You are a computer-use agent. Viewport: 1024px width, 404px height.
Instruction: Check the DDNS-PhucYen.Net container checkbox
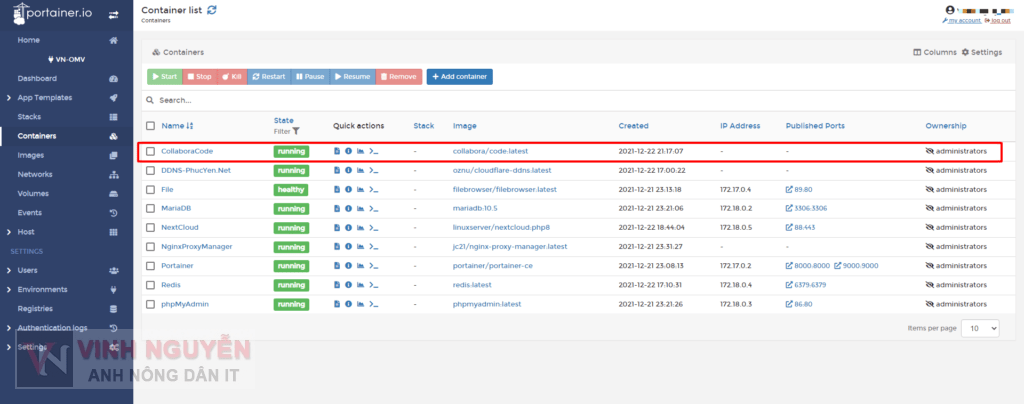tap(151, 170)
